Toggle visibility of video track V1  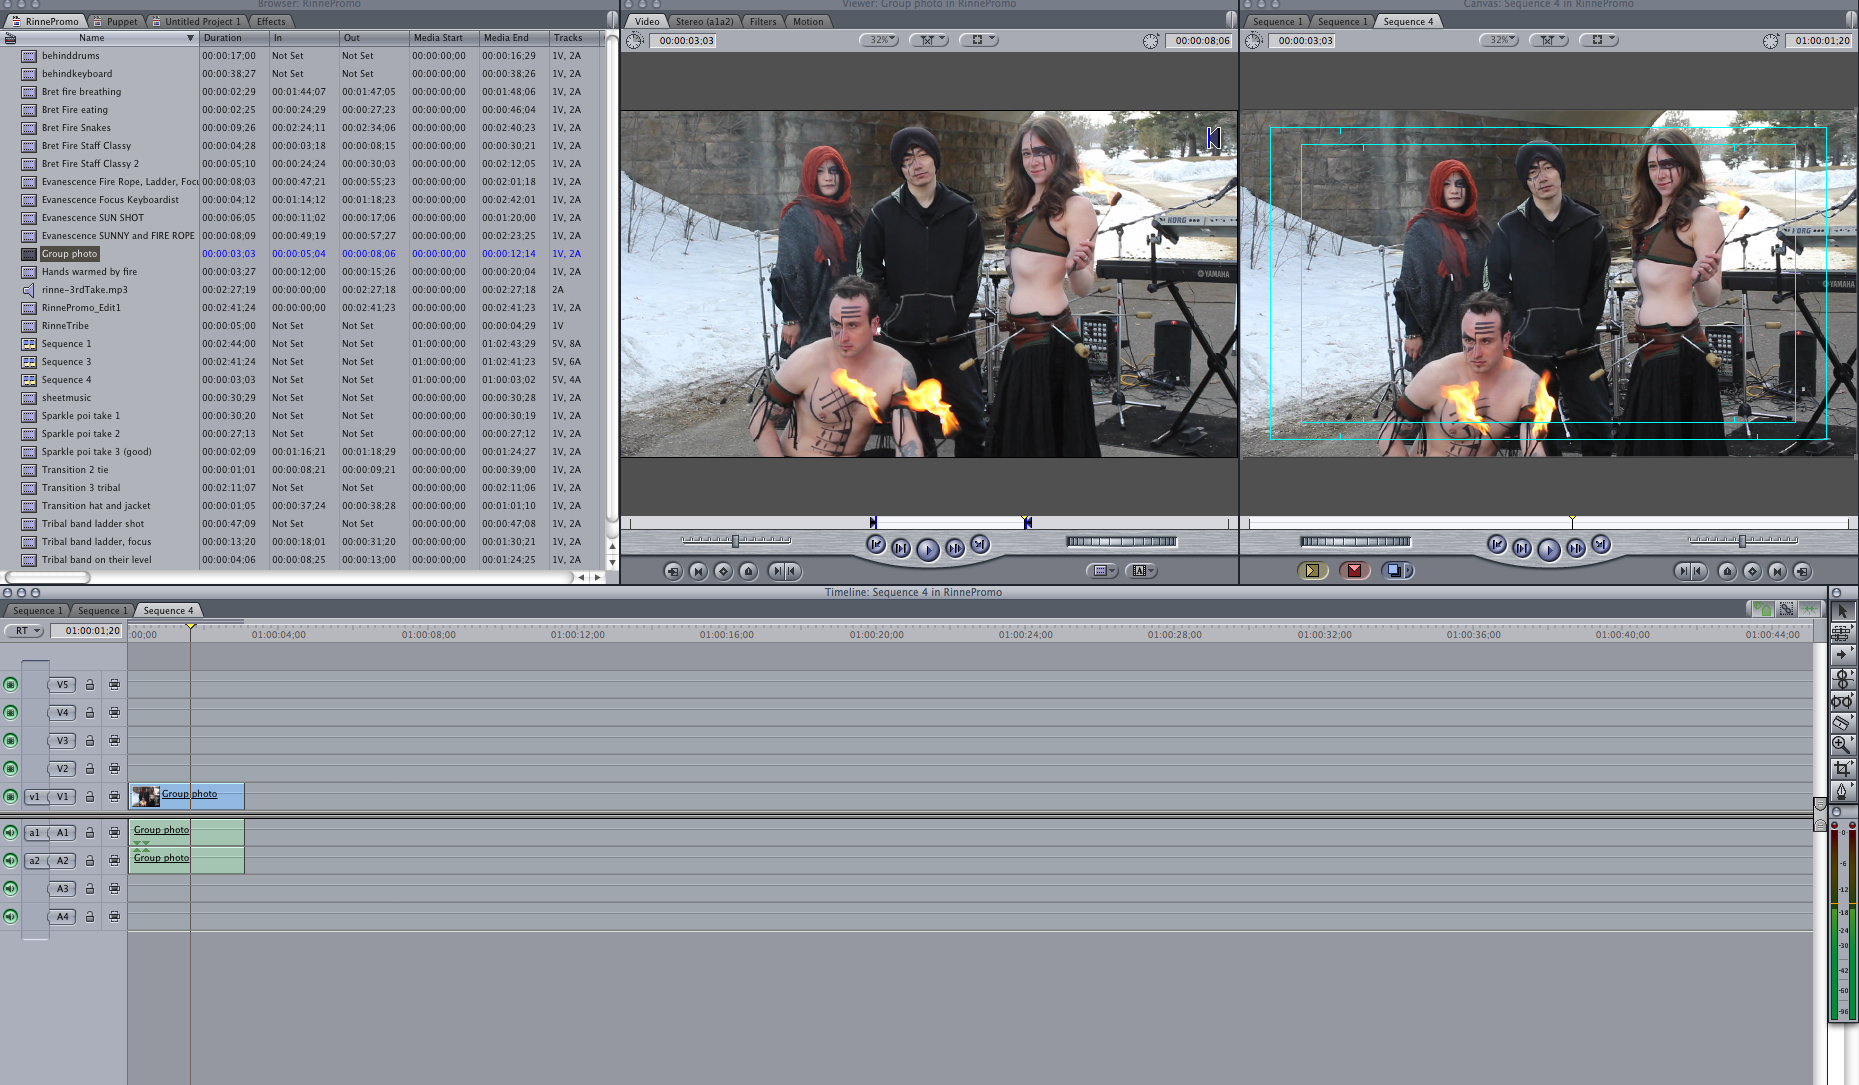(x=10, y=797)
